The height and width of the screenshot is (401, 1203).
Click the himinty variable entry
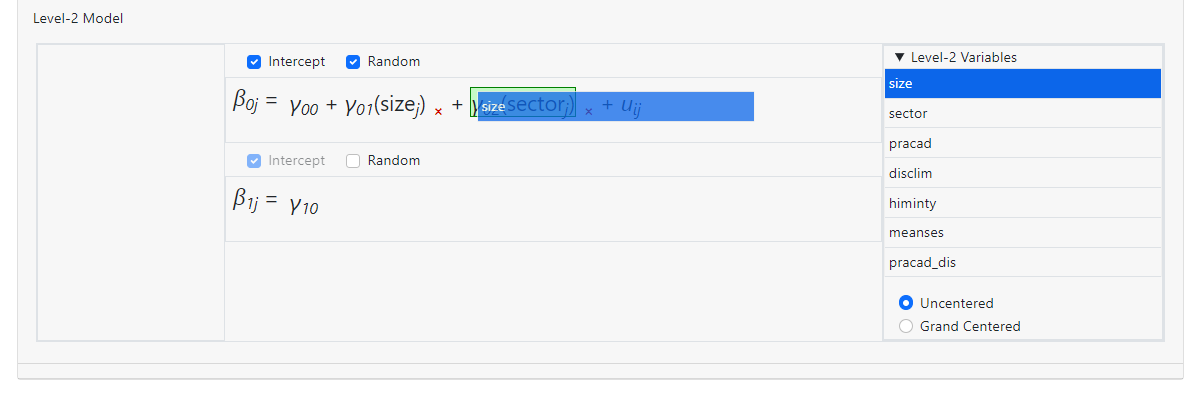[x=1022, y=203]
